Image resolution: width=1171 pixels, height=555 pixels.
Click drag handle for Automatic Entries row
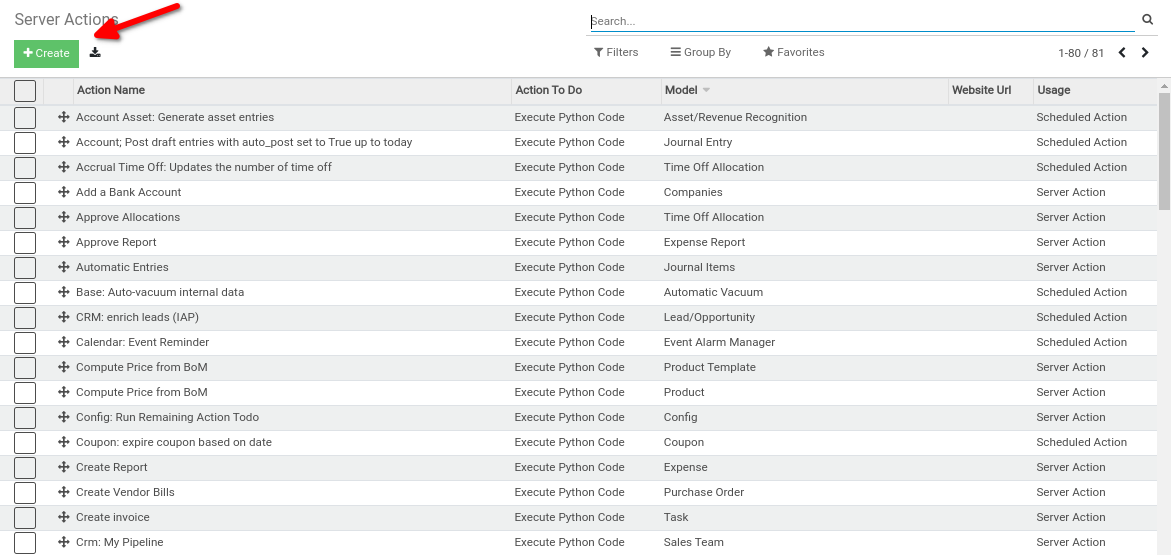pyautogui.click(x=63, y=267)
